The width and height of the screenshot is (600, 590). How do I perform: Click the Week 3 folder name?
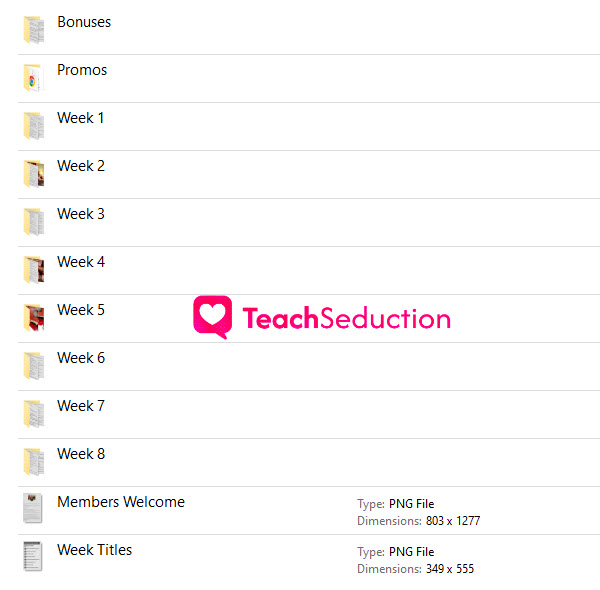tap(81, 214)
